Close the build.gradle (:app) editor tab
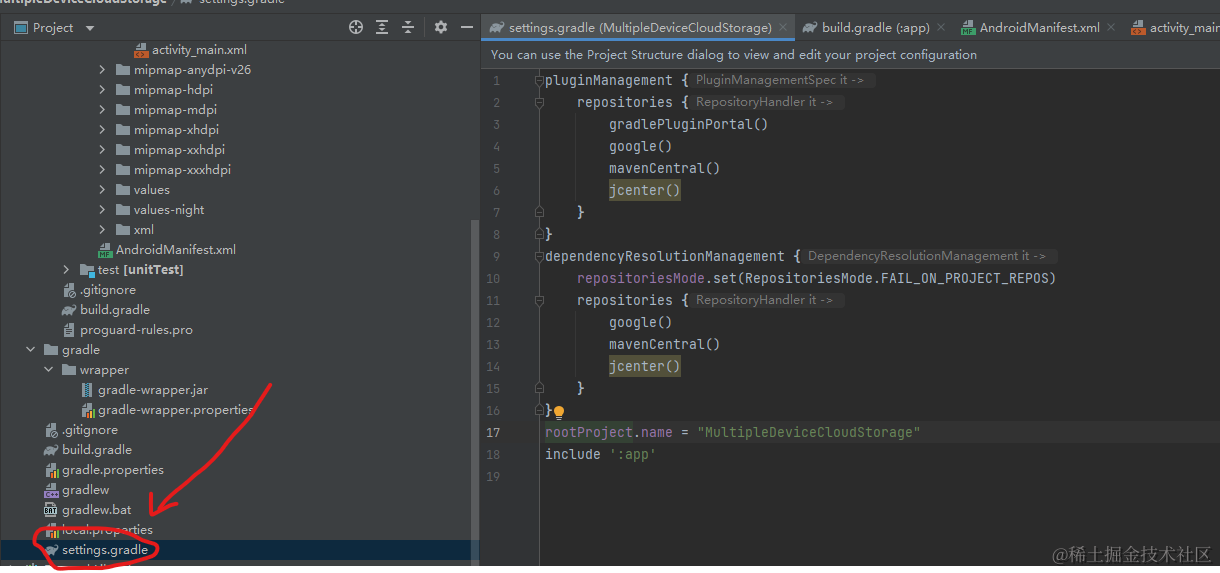 pyautogui.click(x=941, y=28)
